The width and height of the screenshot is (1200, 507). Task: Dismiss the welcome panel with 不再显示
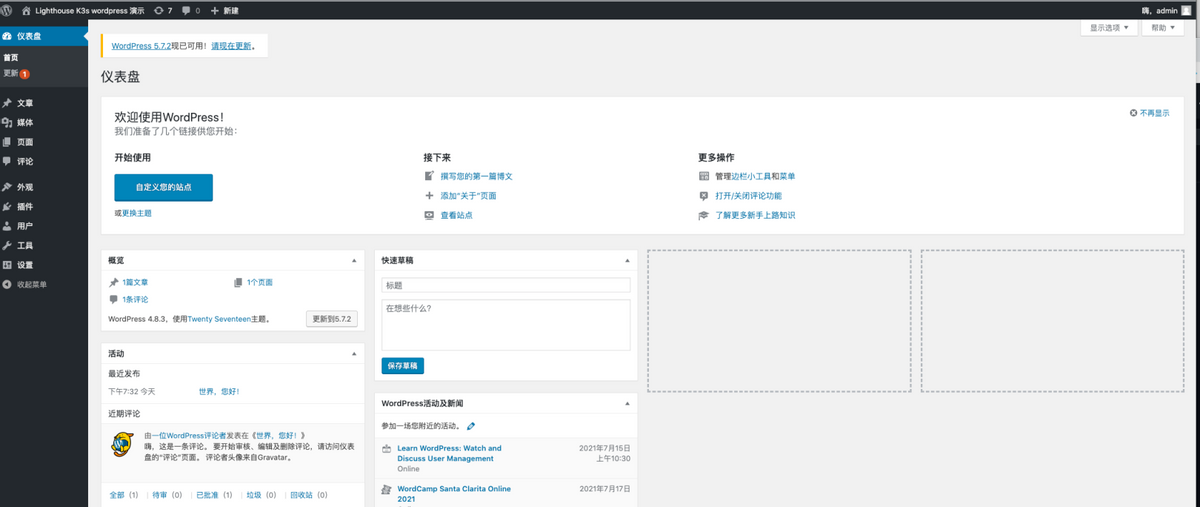coord(1149,113)
